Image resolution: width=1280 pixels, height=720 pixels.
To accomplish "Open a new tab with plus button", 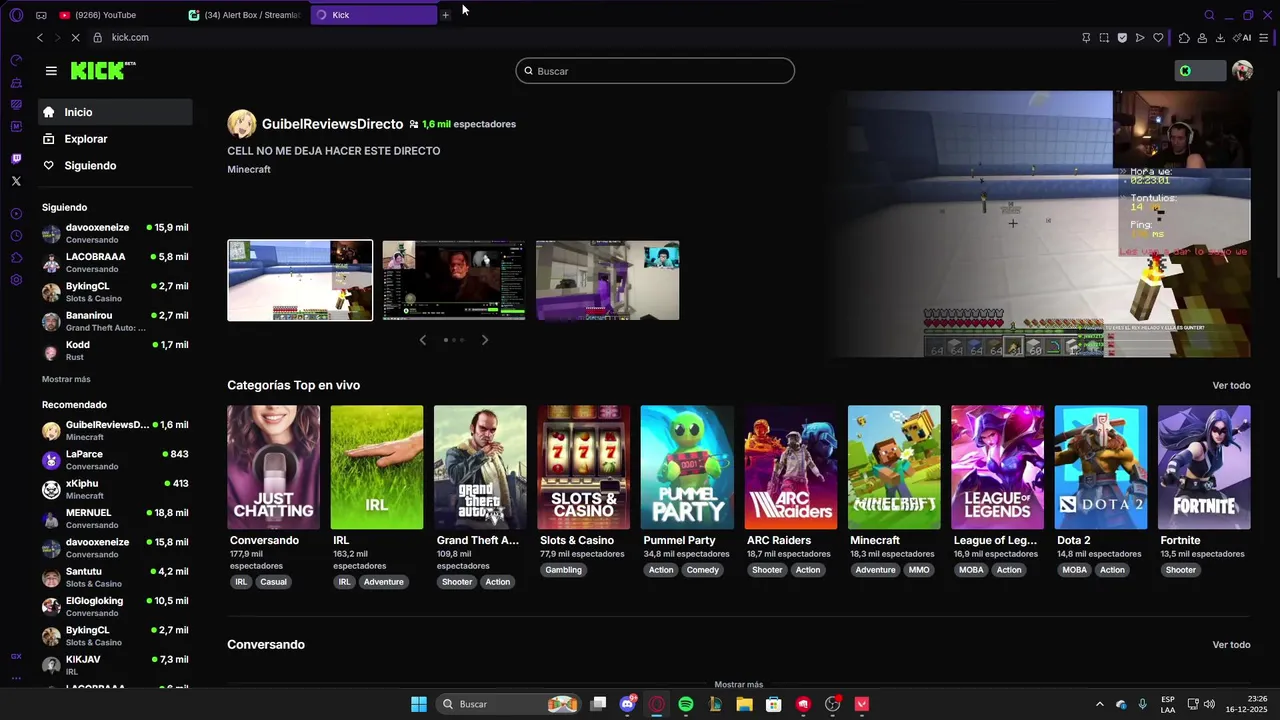I will (x=445, y=15).
